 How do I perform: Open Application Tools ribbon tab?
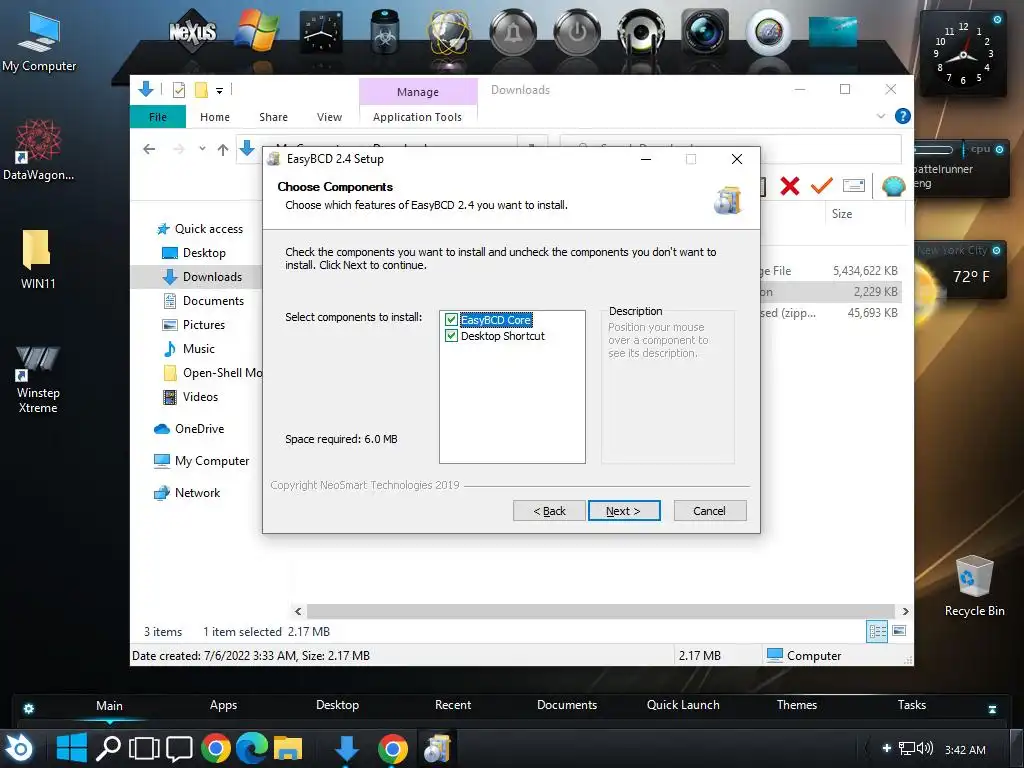pyautogui.click(x=417, y=117)
